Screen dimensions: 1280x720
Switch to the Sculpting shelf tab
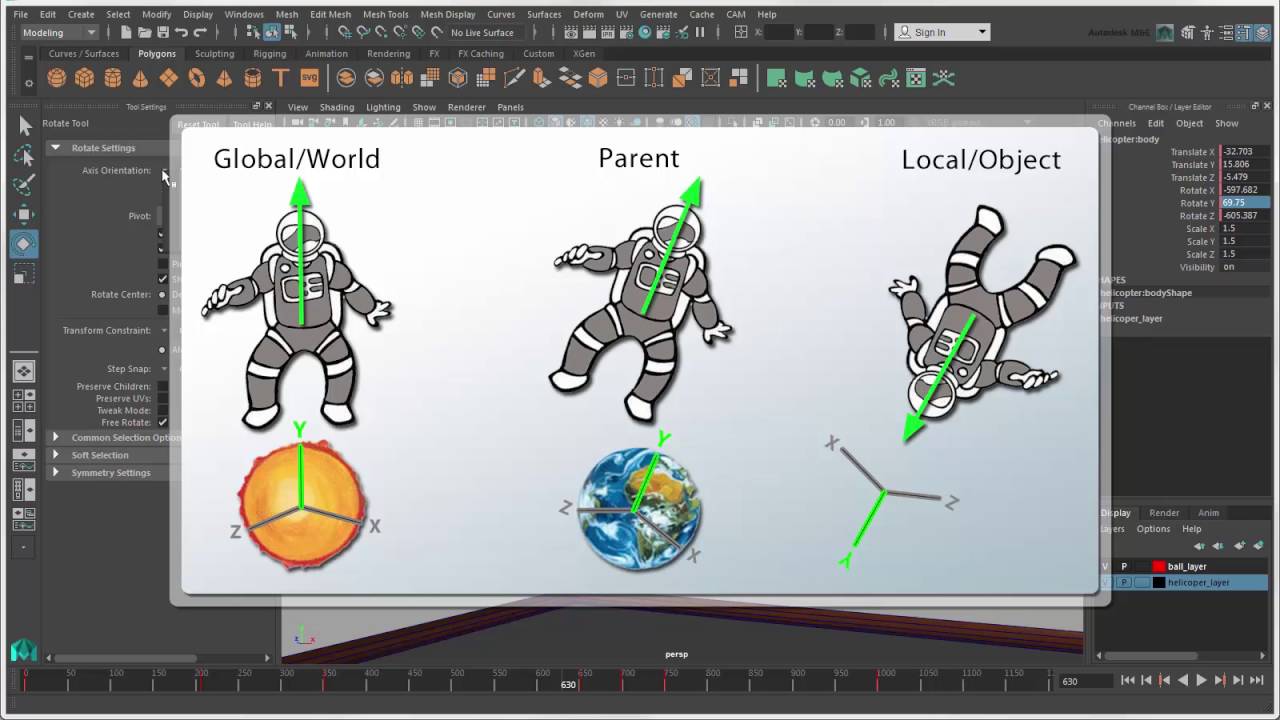(214, 54)
